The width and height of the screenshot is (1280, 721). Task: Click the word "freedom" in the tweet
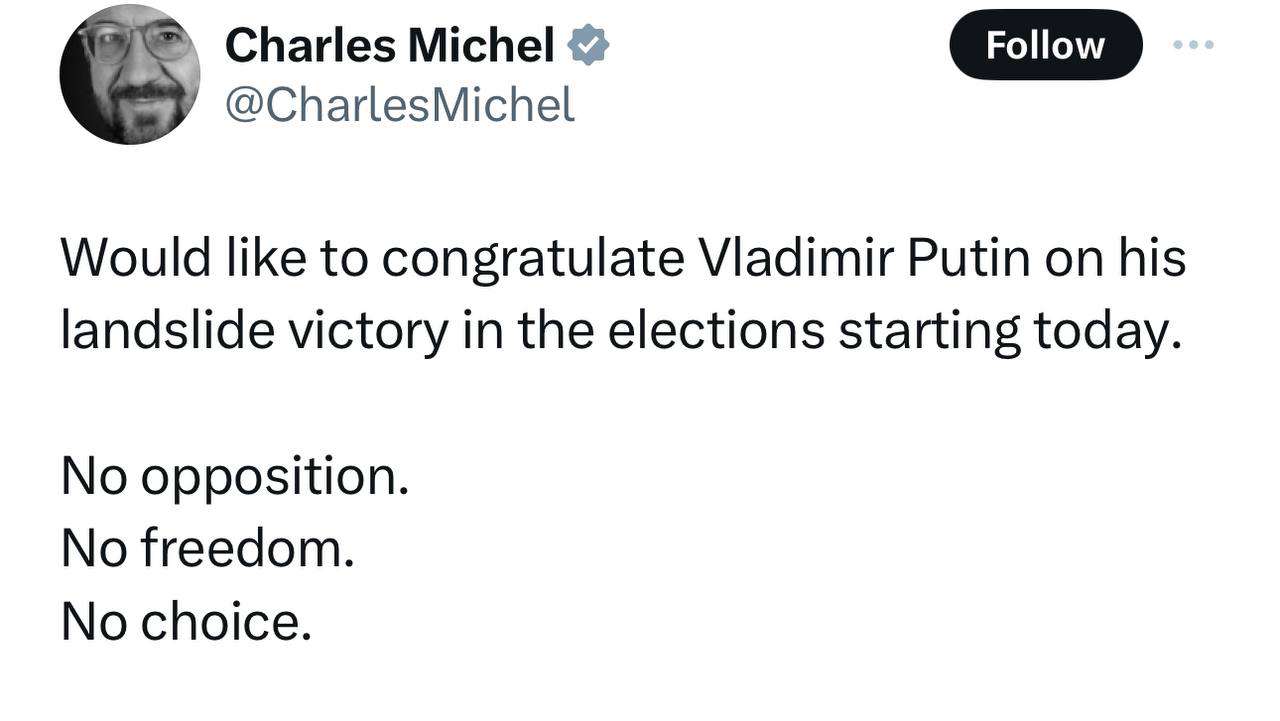coord(242,548)
